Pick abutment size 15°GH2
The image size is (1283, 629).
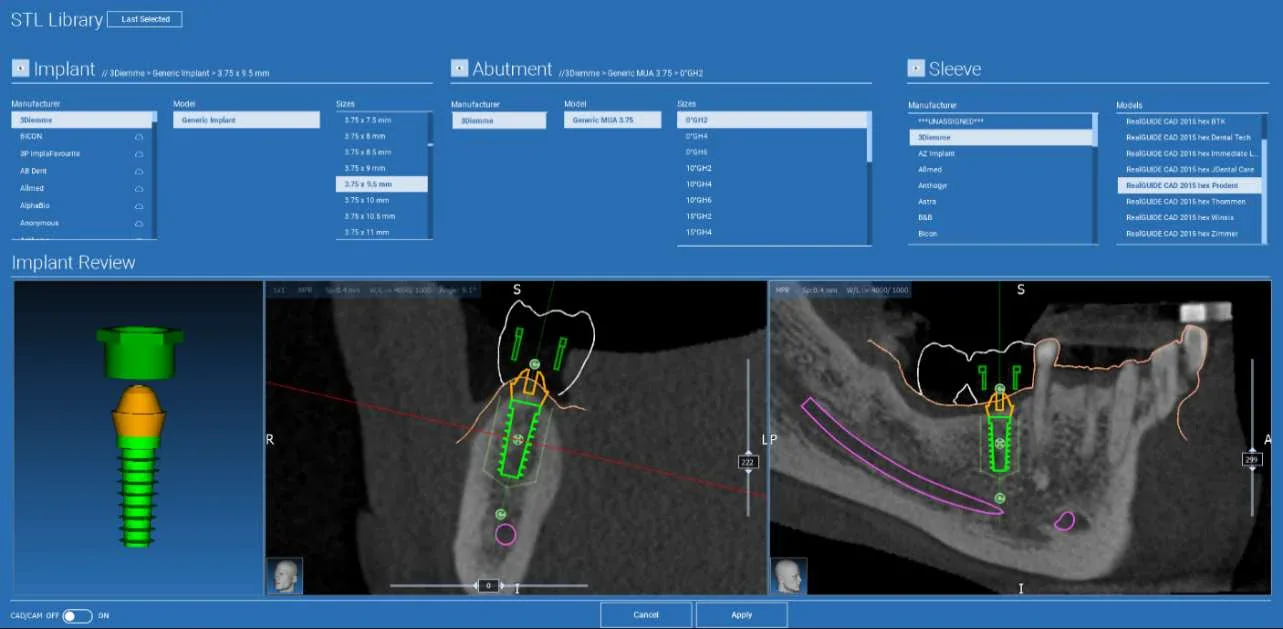[x=771, y=216]
